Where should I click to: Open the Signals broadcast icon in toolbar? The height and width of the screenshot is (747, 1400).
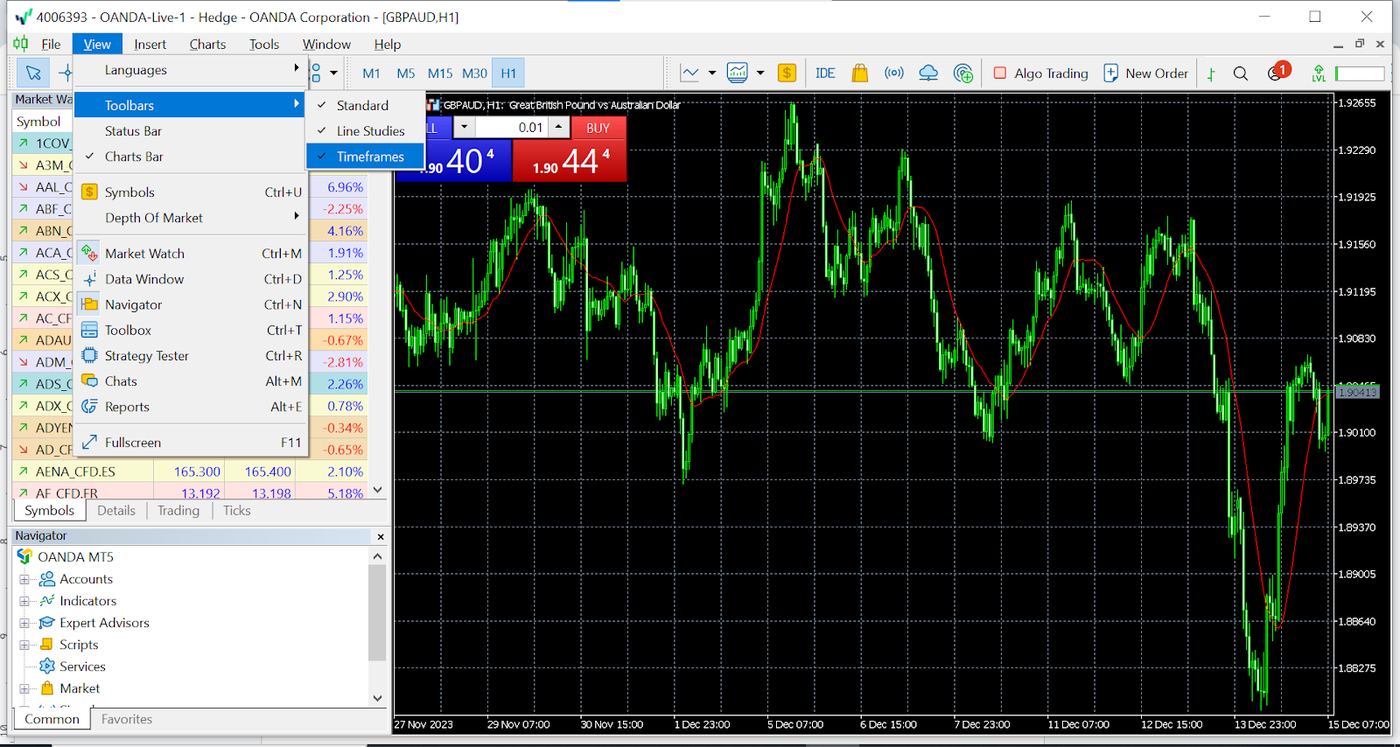coord(894,73)
